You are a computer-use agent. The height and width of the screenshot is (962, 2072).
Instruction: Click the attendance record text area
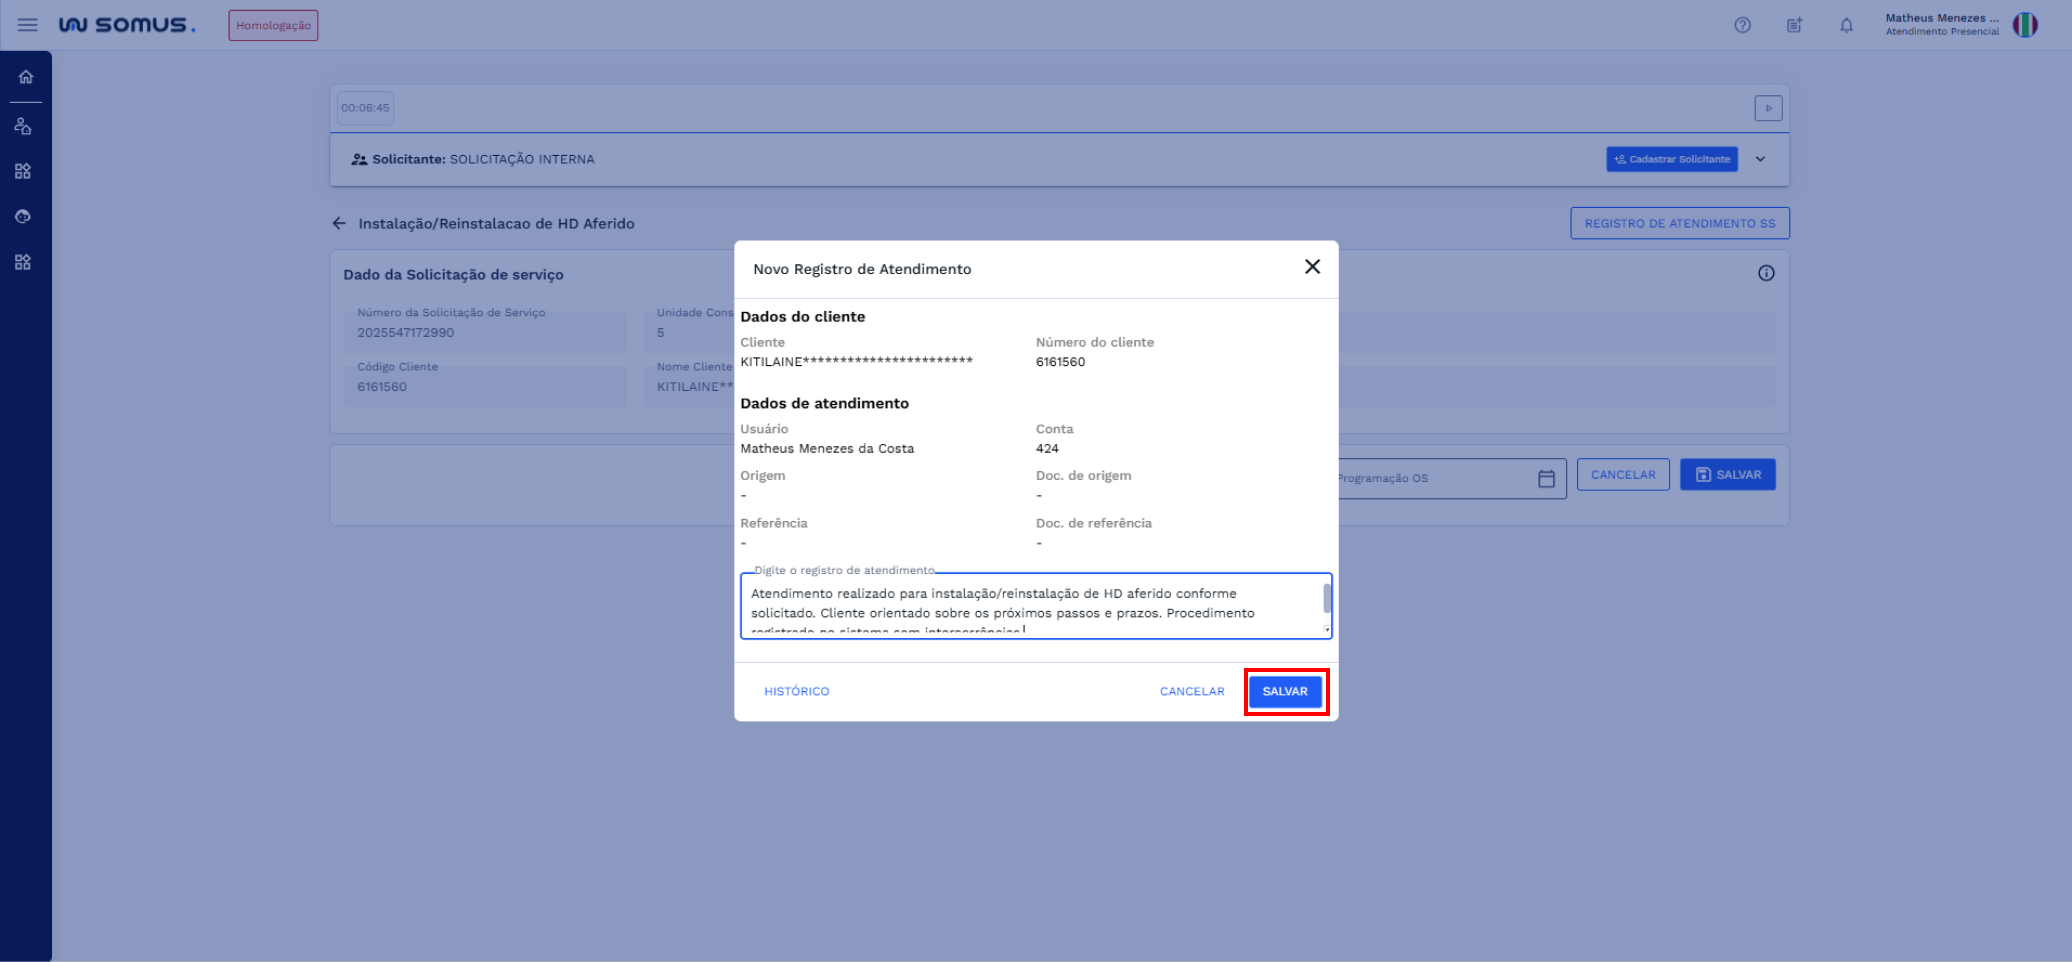click(x=1030, y=605)
